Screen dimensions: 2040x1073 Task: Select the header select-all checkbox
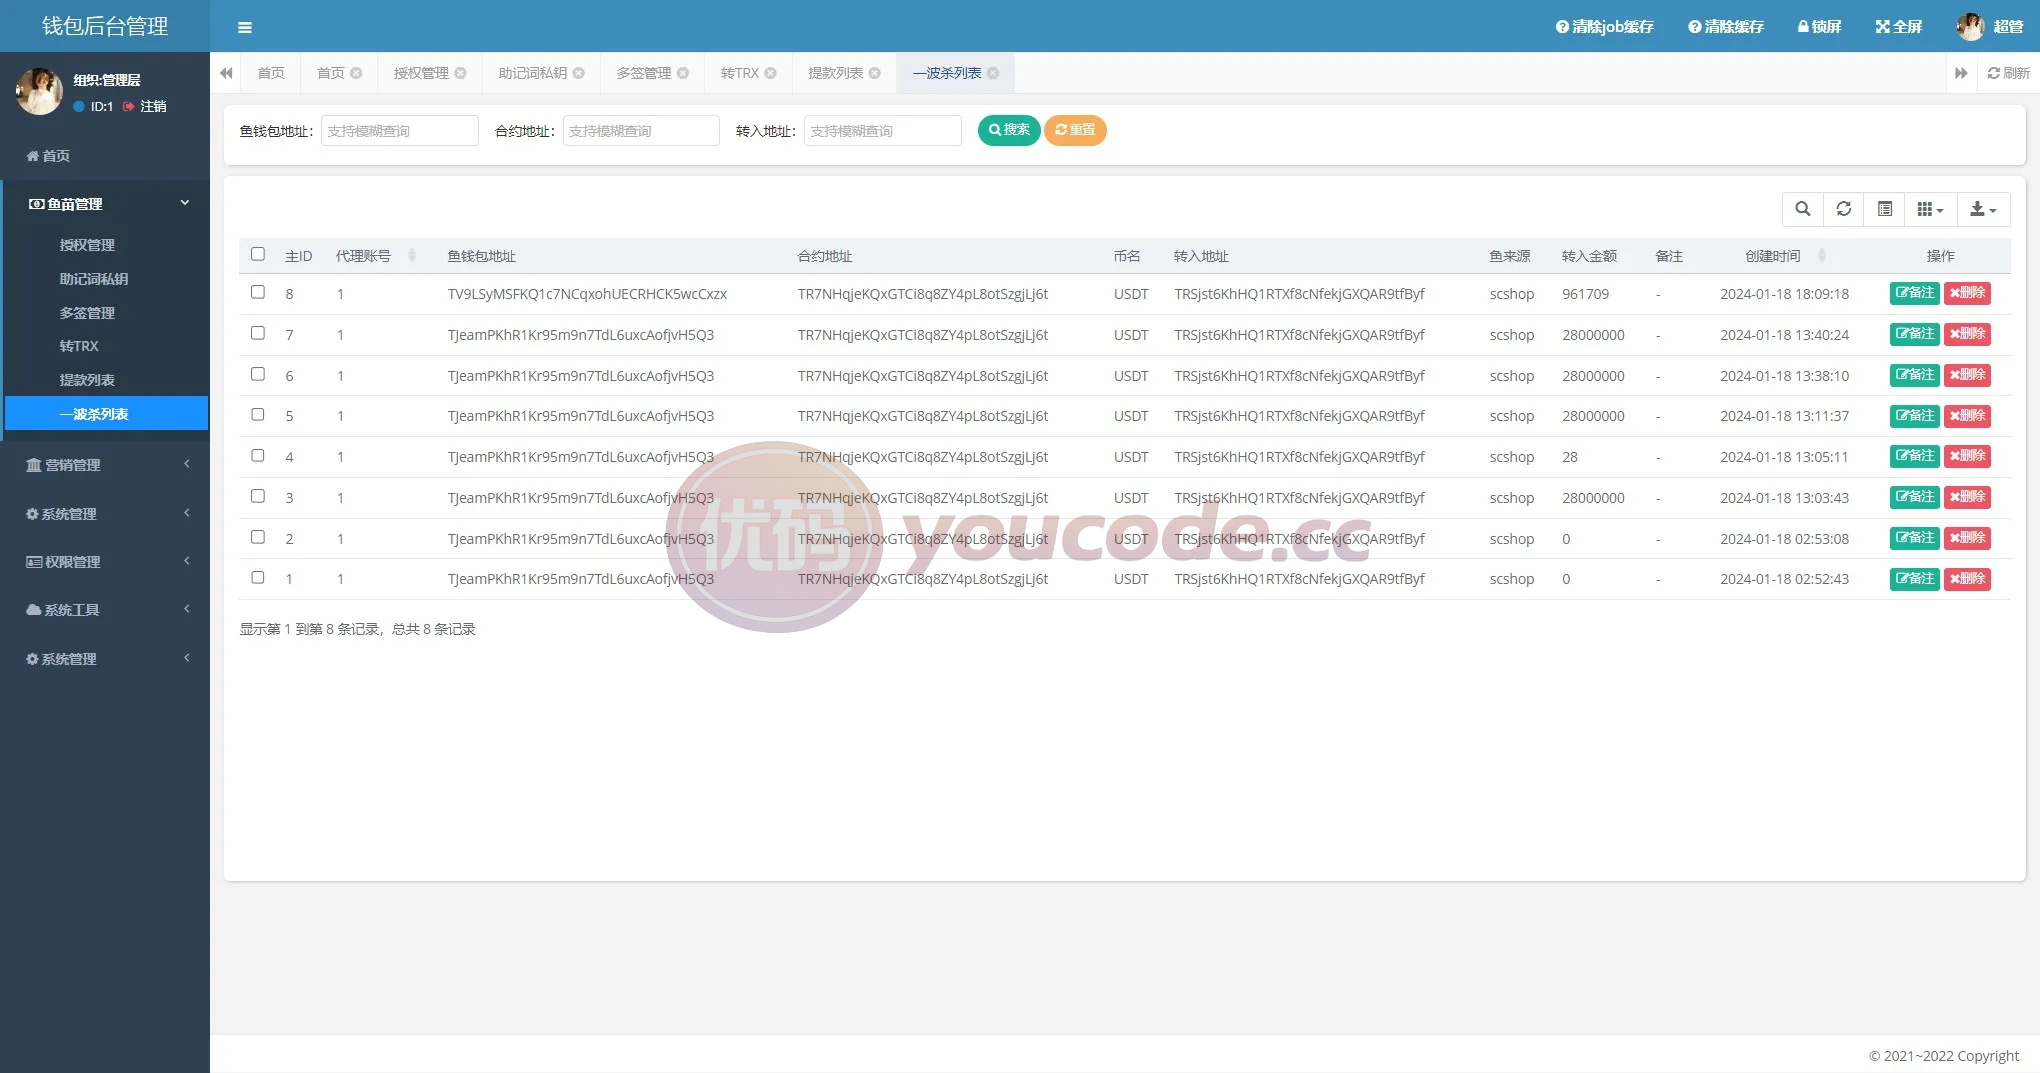point(258,254)
